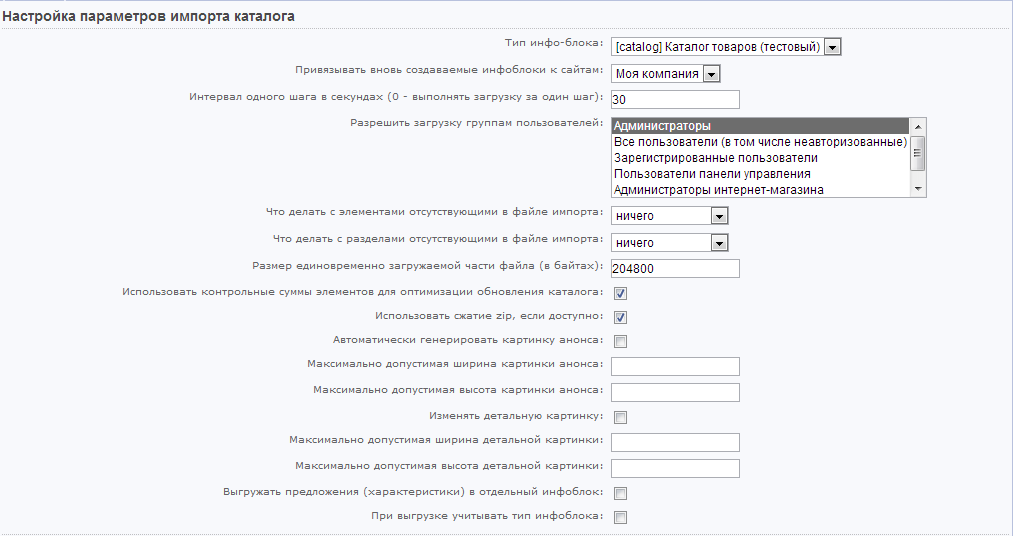
Task: Expand dropdown for elements missing in import file
Action: pos(669,216)
